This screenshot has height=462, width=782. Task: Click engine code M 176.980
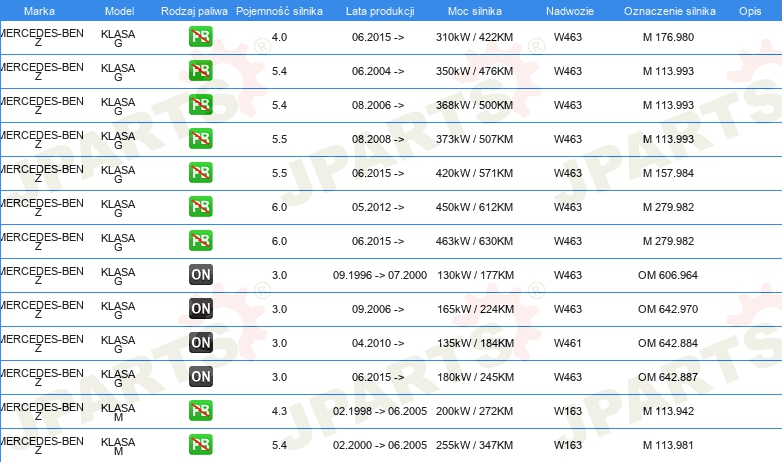[668, 37]
